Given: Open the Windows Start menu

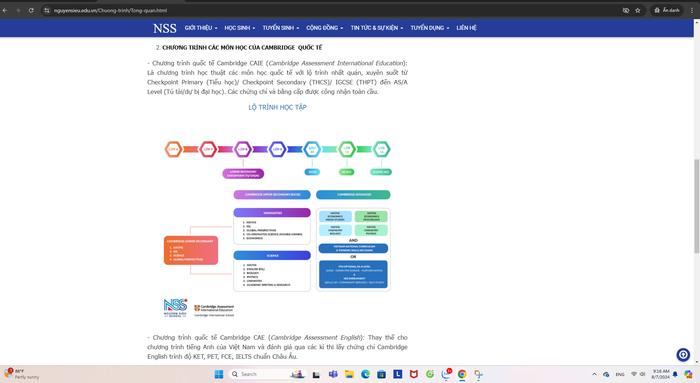Looking at the screenshot, I should [x=219, y=374].
